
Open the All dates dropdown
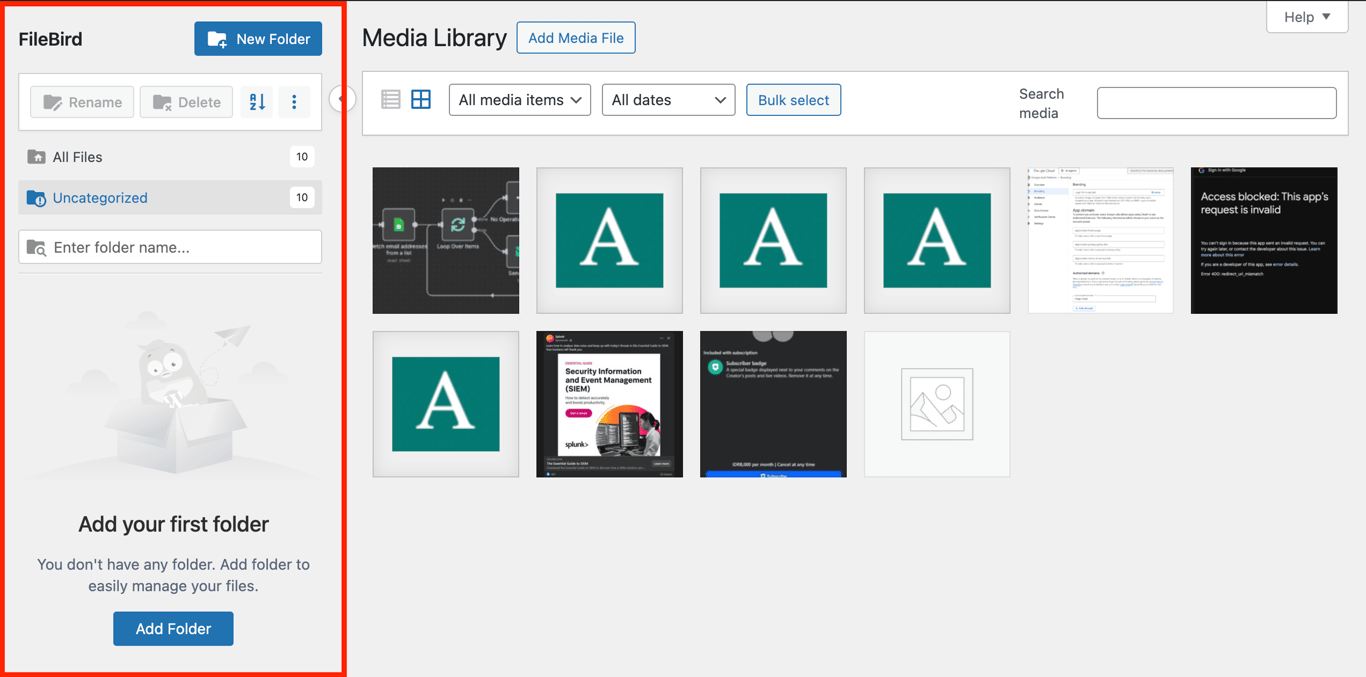click(668, 100)
